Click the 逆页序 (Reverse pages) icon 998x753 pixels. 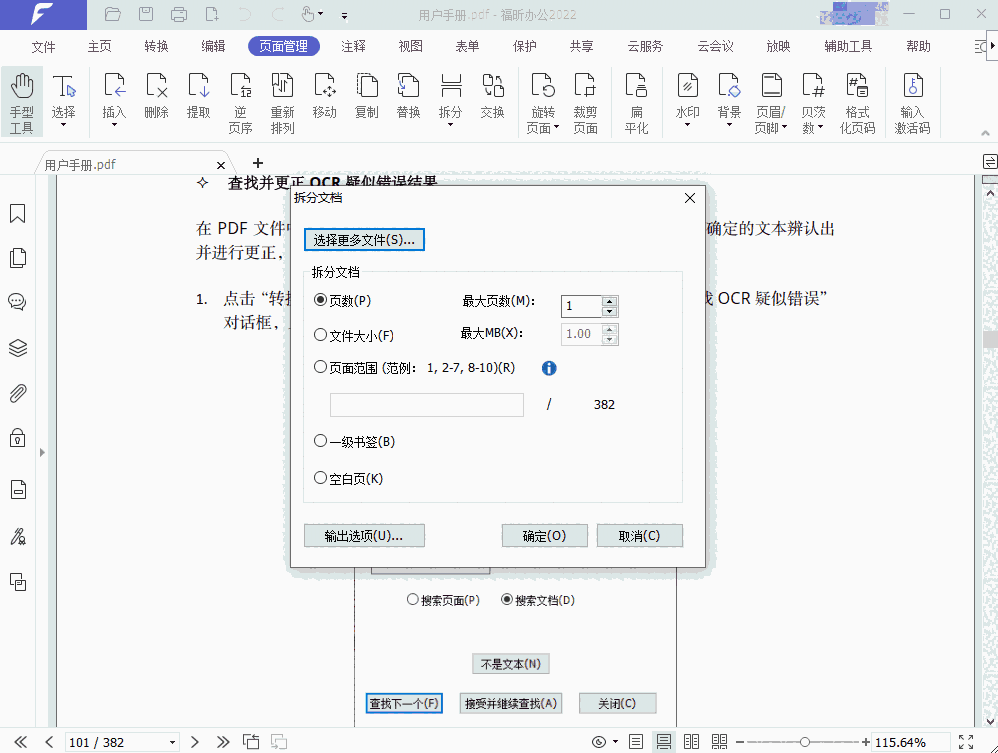coord(240,102)
